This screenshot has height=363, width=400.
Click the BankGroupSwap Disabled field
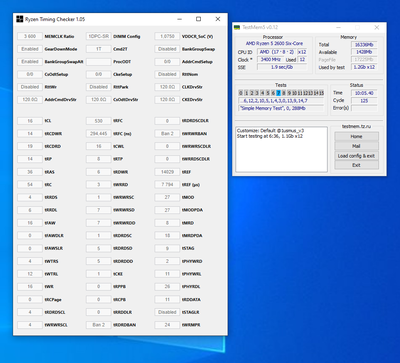pyautogui.click(x=167, y=49)
